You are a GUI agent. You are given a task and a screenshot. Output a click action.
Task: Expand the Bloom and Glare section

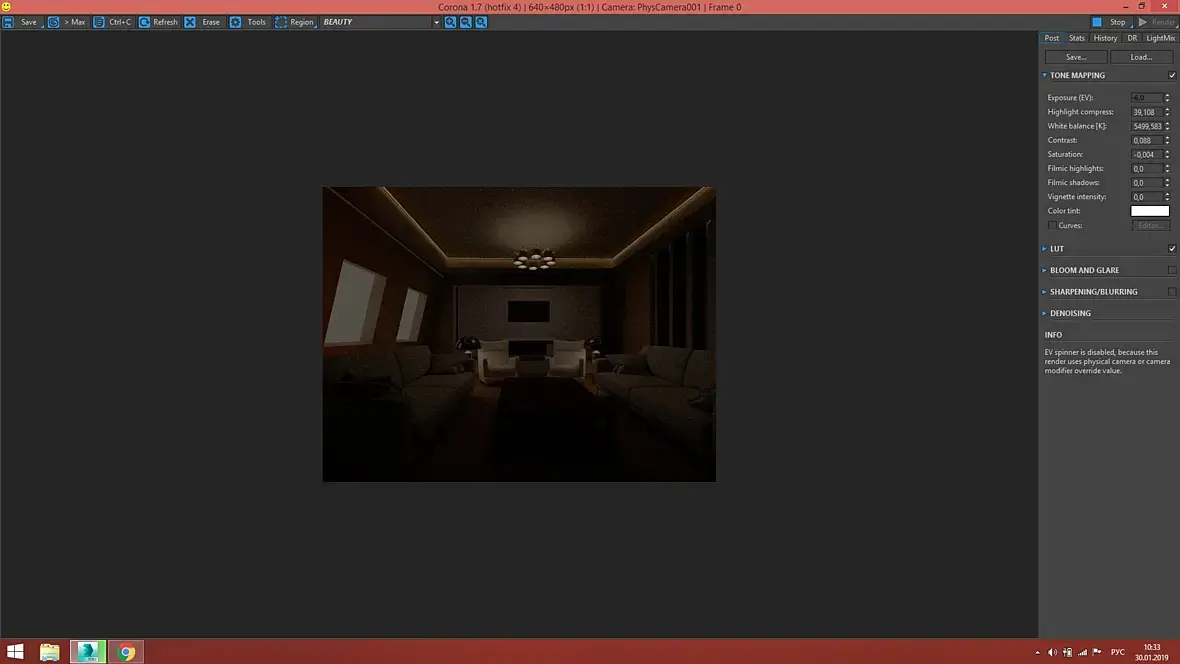pyautogui.click(x=1045, y=270)
